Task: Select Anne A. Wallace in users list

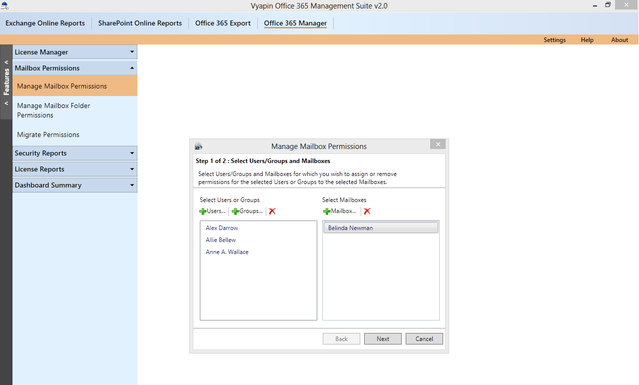Action: 227,252
